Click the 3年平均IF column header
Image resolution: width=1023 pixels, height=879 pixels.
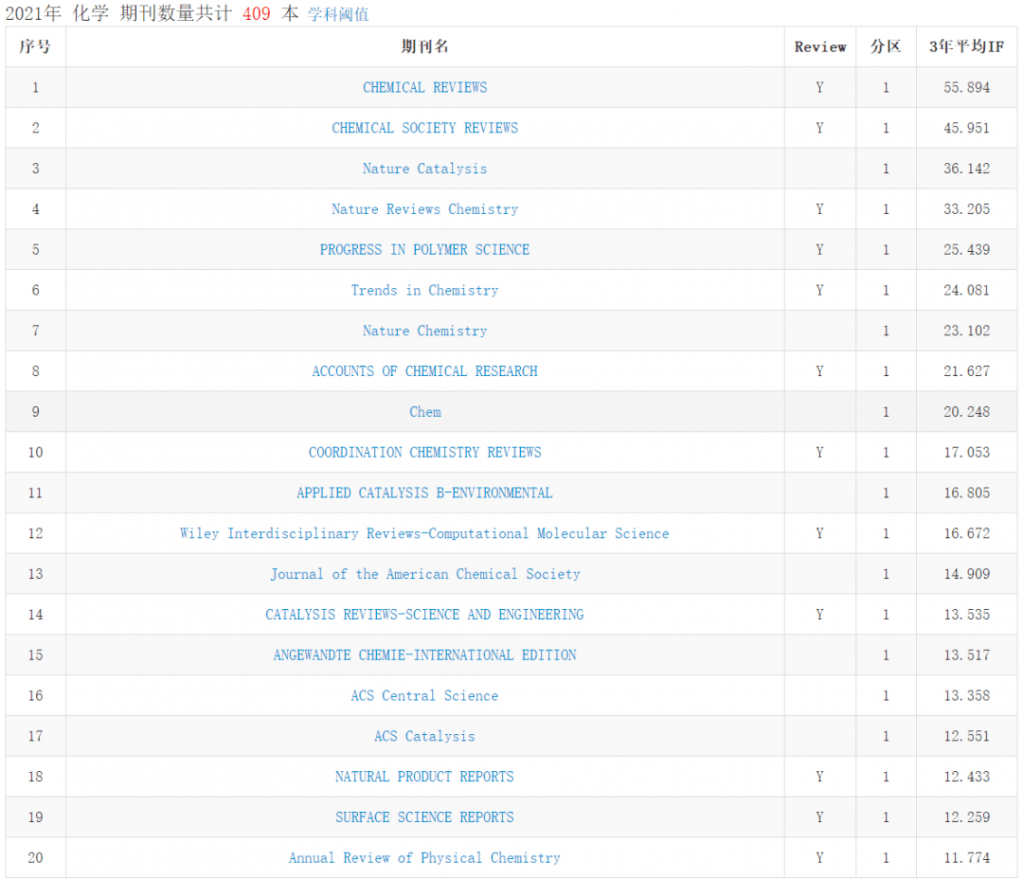coord(966,46)
